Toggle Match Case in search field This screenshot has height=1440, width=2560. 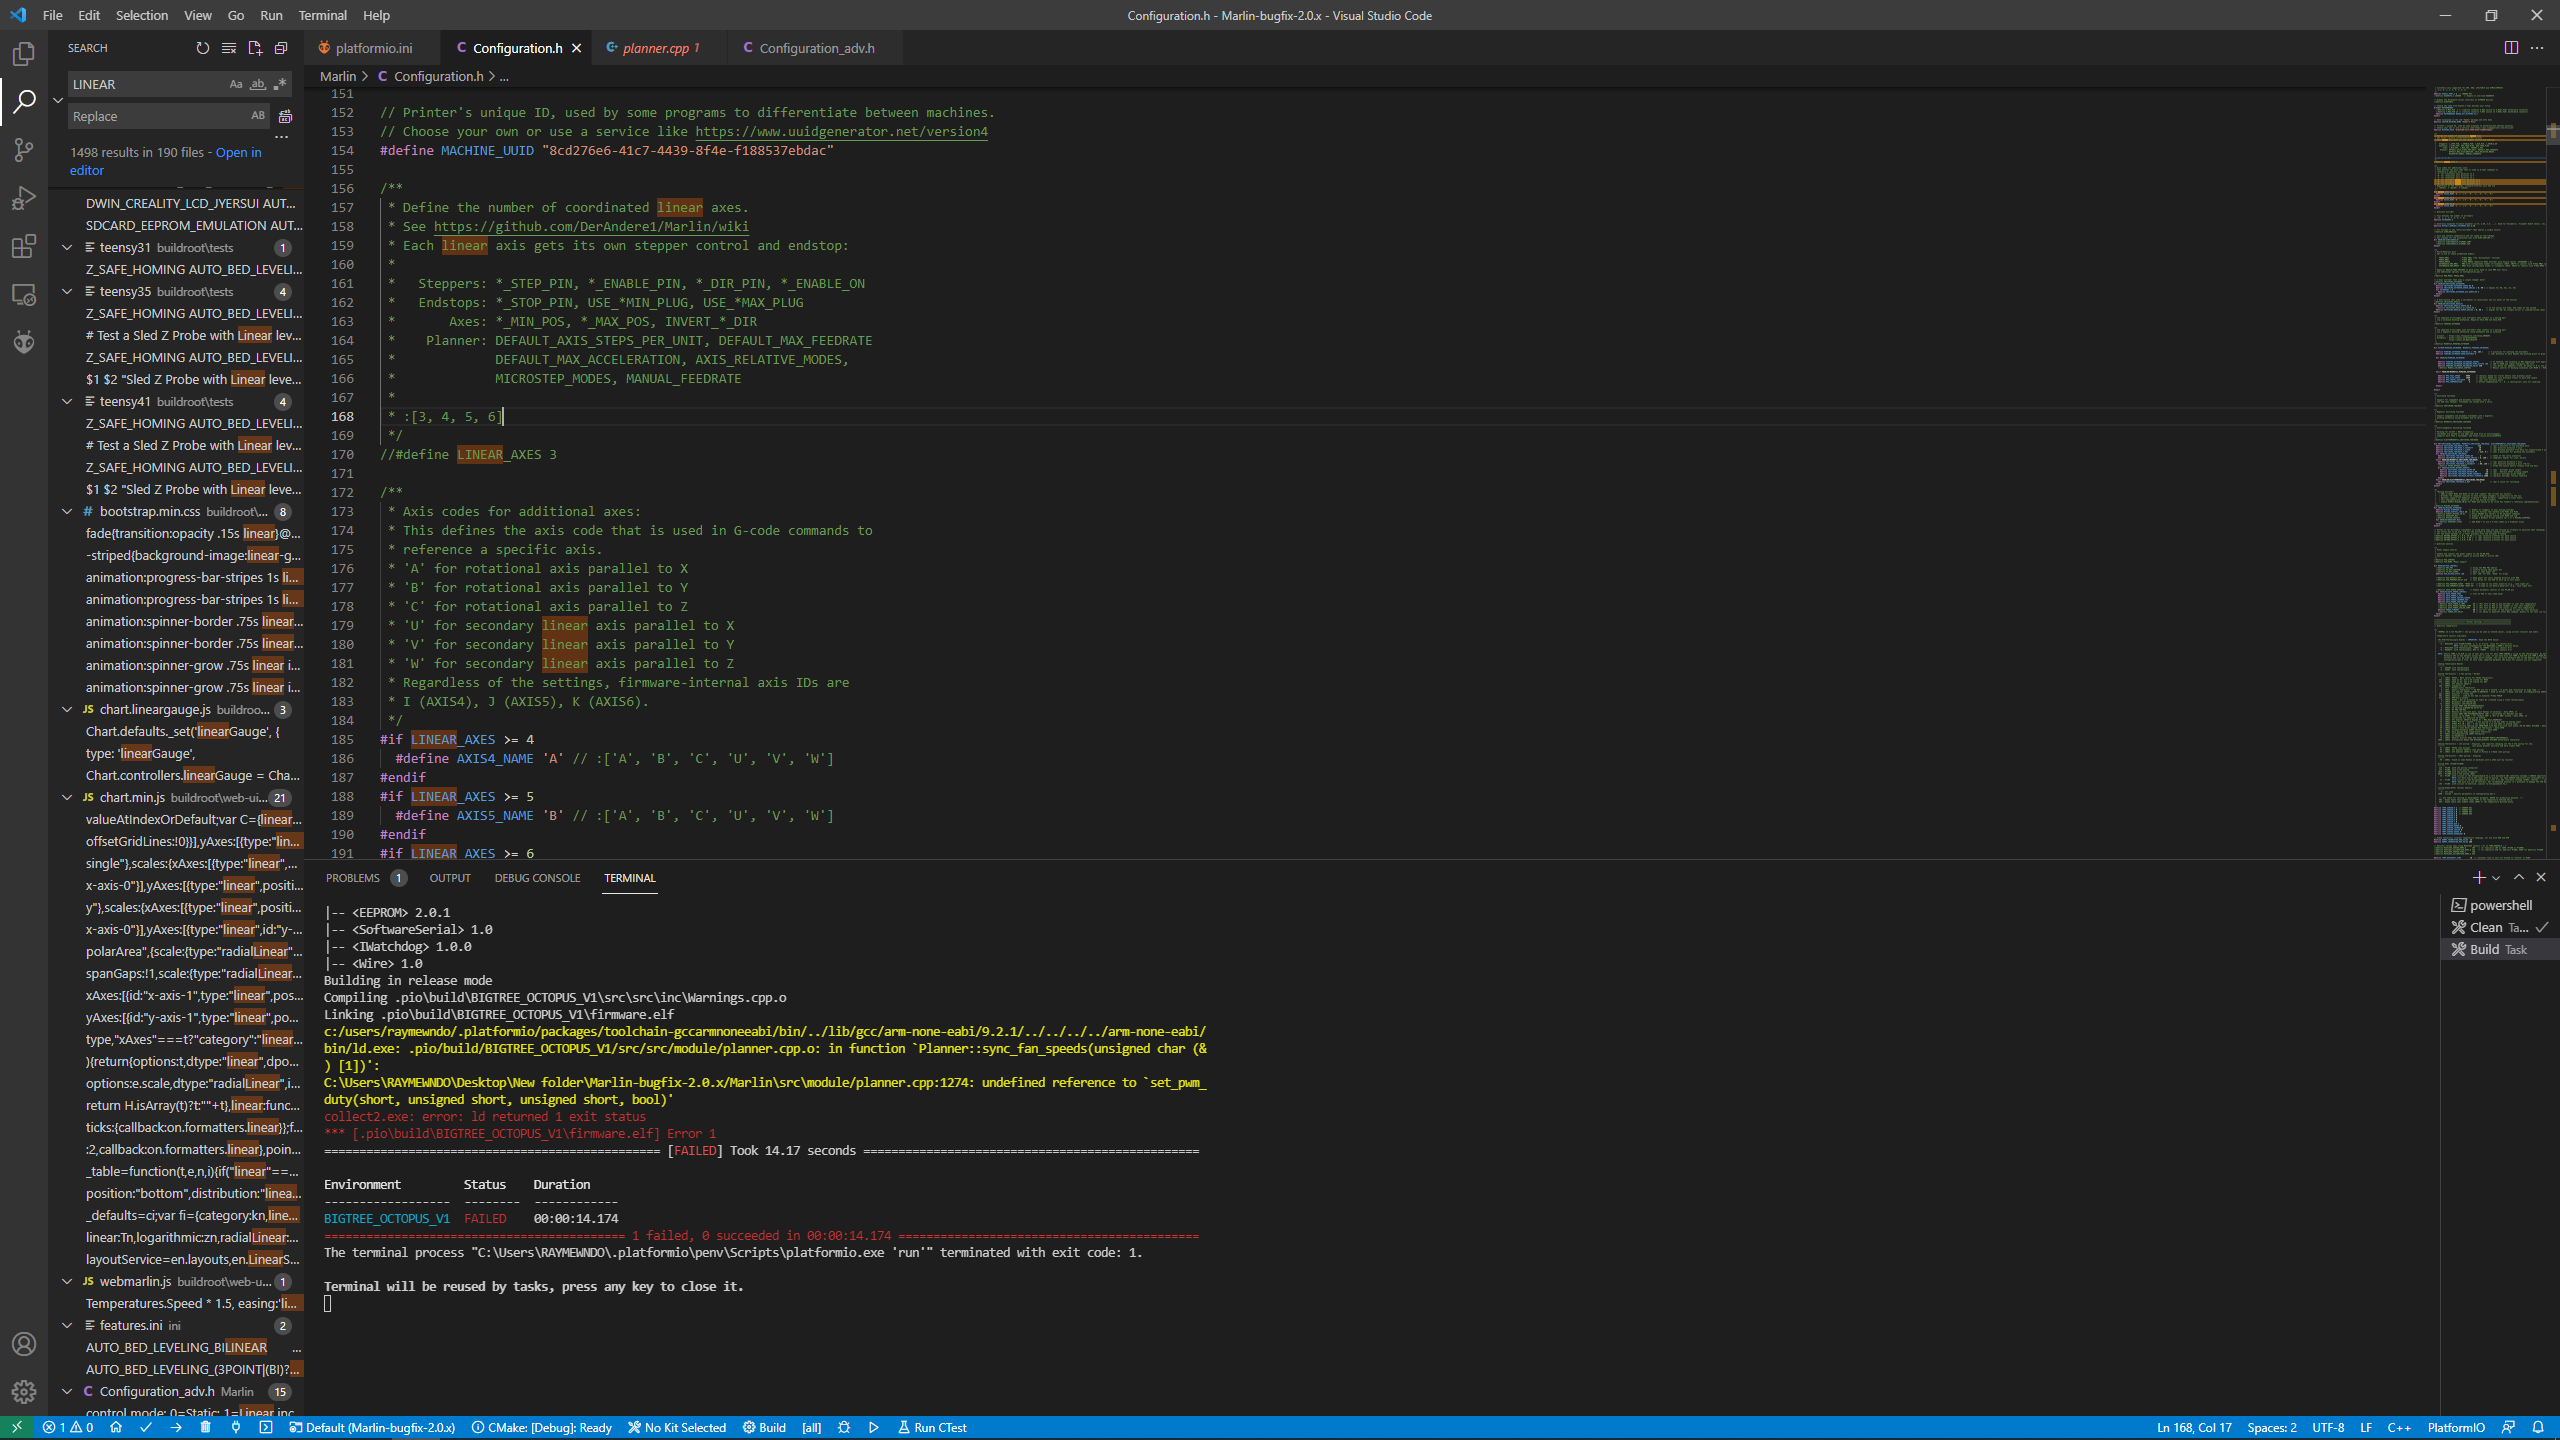click(x=236, y=84)
